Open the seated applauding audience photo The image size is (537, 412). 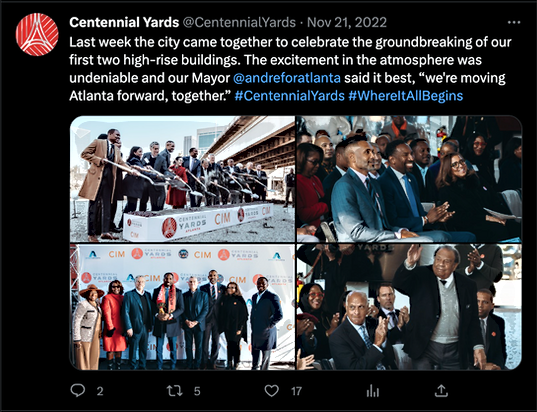(x=409, y=179)
